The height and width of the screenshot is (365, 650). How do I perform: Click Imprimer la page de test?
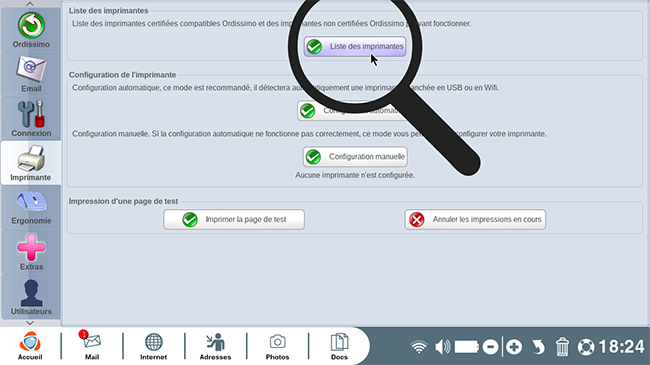(234, 219)
